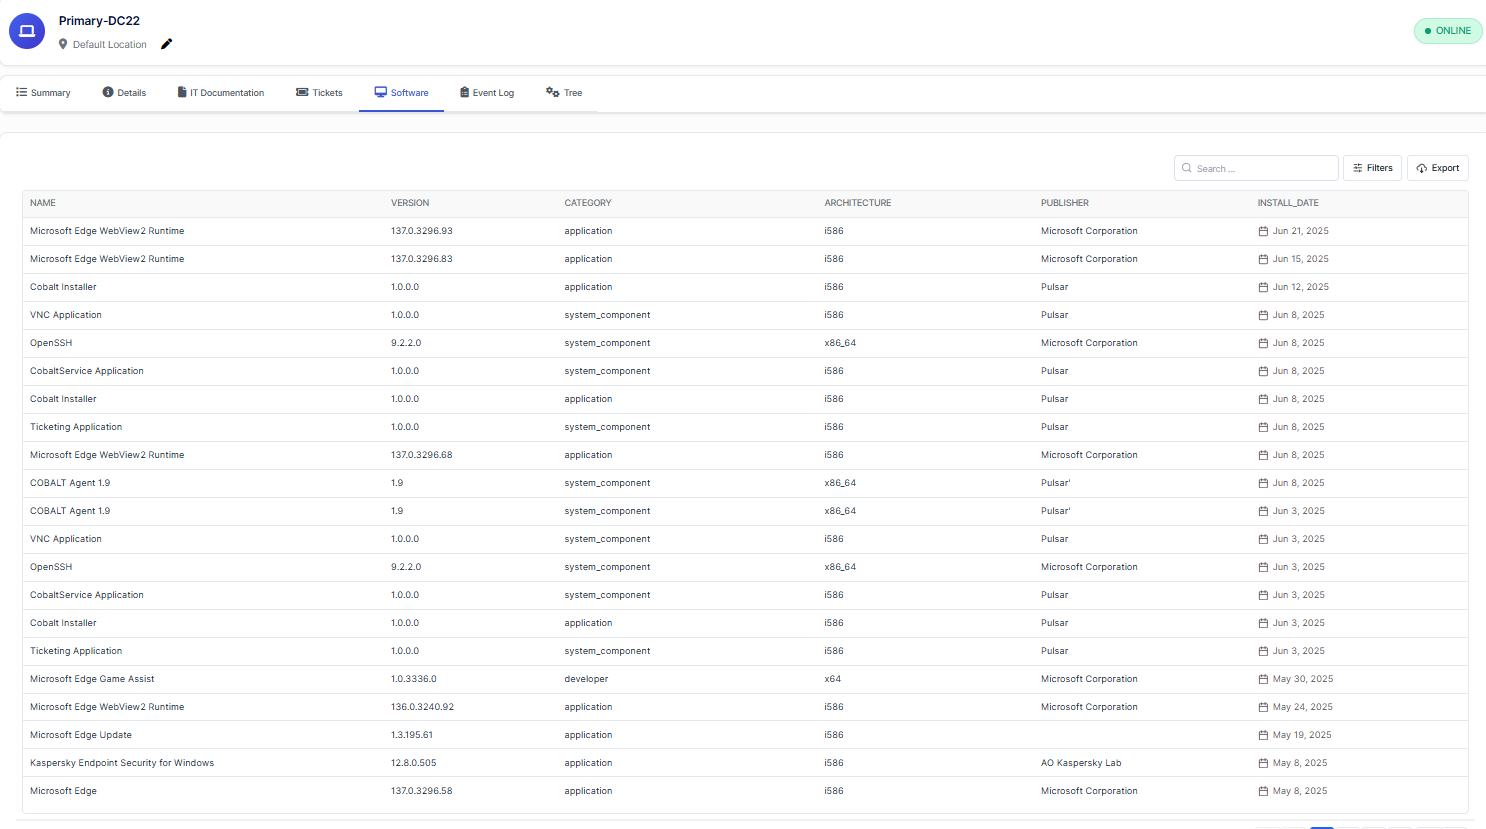Click calendar icon beside Jun 15, 2025

1263,259
